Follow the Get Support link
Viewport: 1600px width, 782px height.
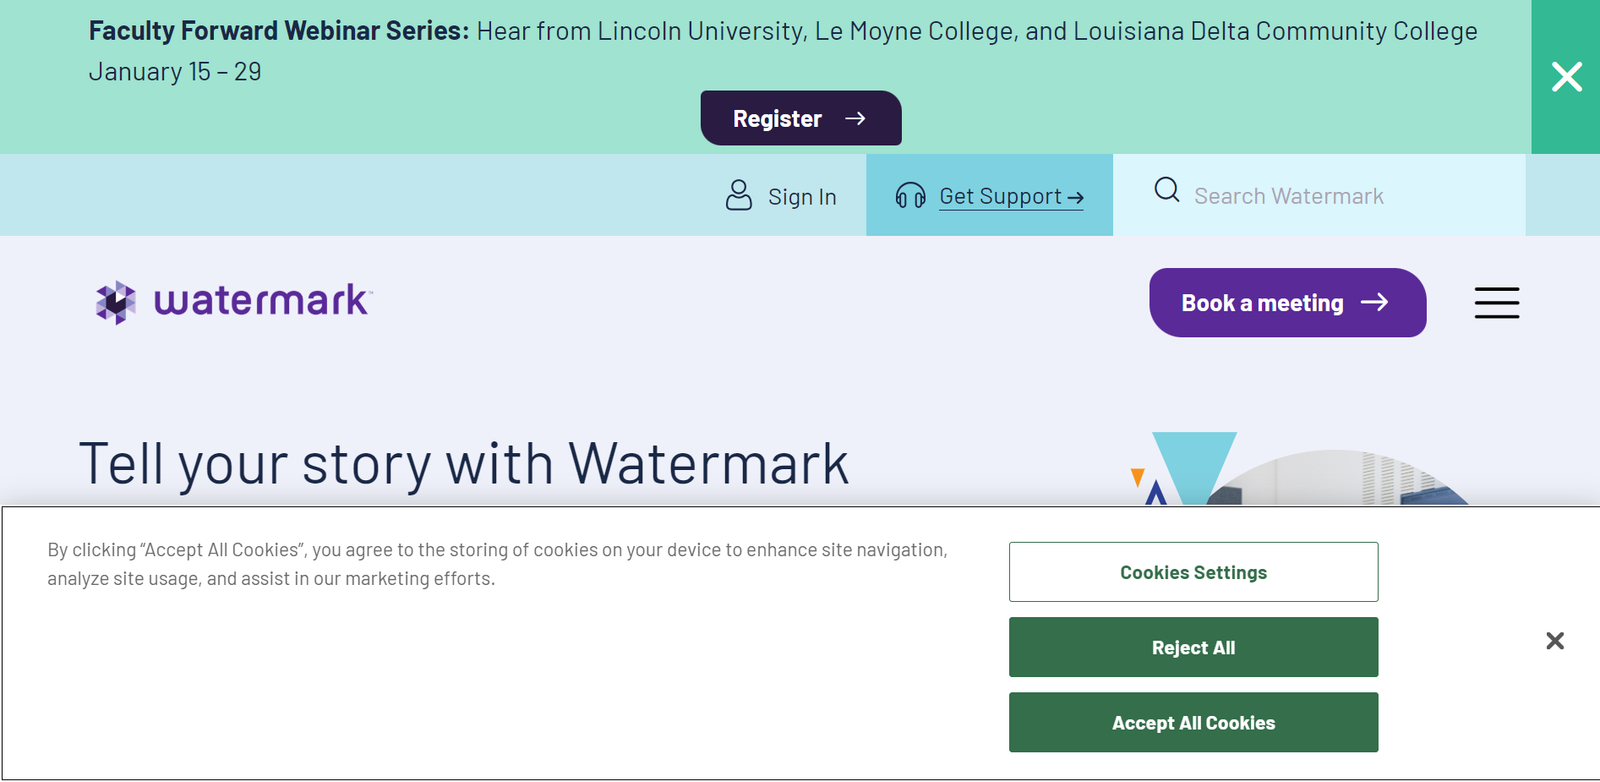coord(1011,196)
